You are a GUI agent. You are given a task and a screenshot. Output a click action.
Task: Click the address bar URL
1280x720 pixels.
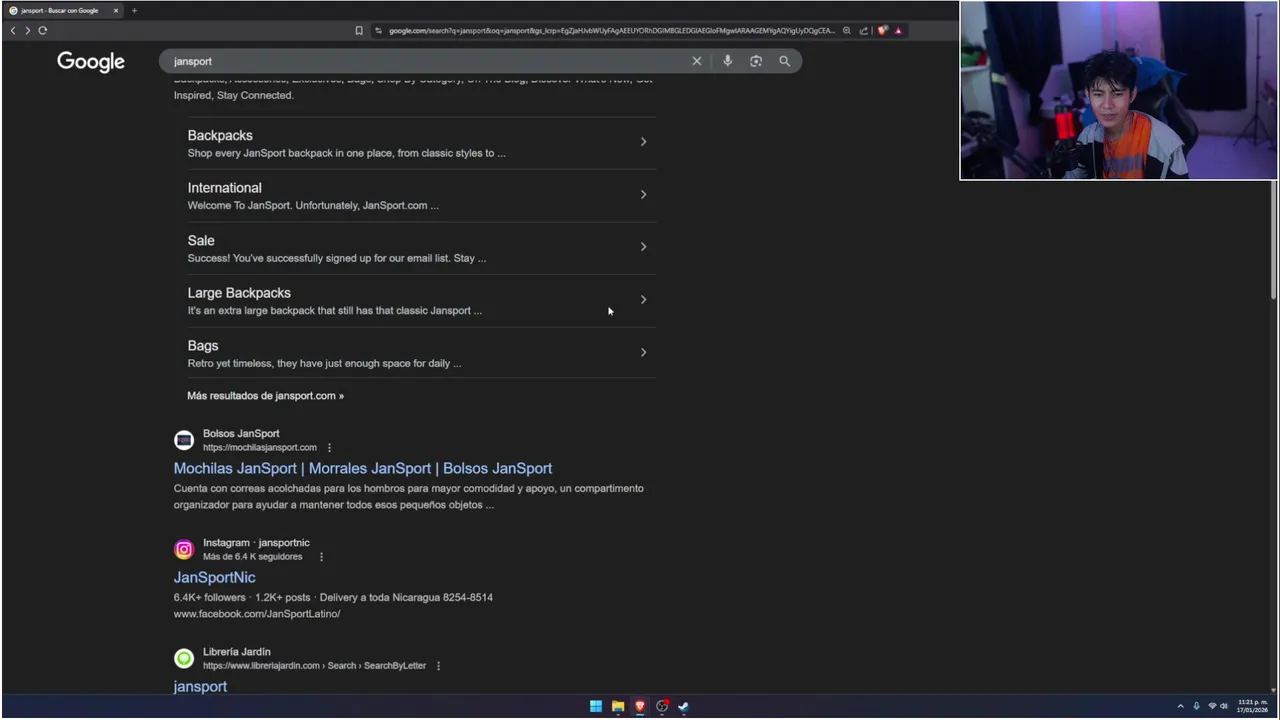[611, 30]
